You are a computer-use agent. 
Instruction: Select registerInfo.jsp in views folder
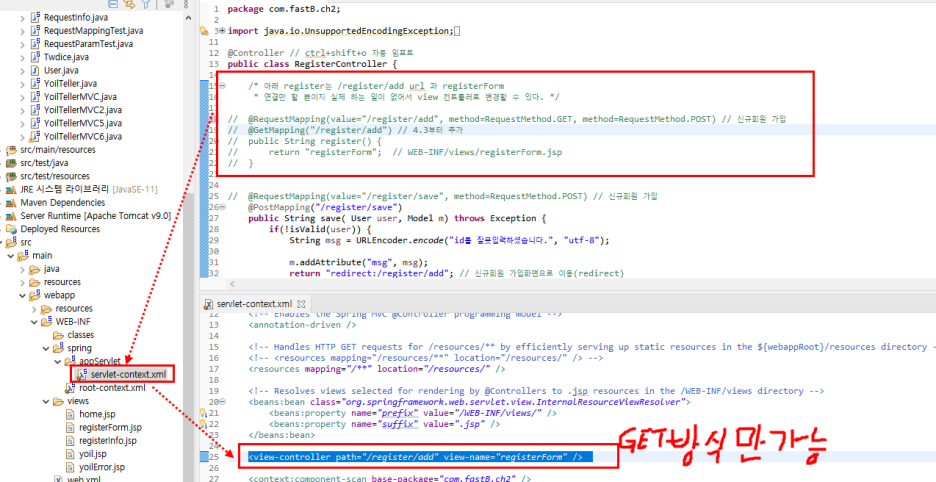tap(108, 440)
